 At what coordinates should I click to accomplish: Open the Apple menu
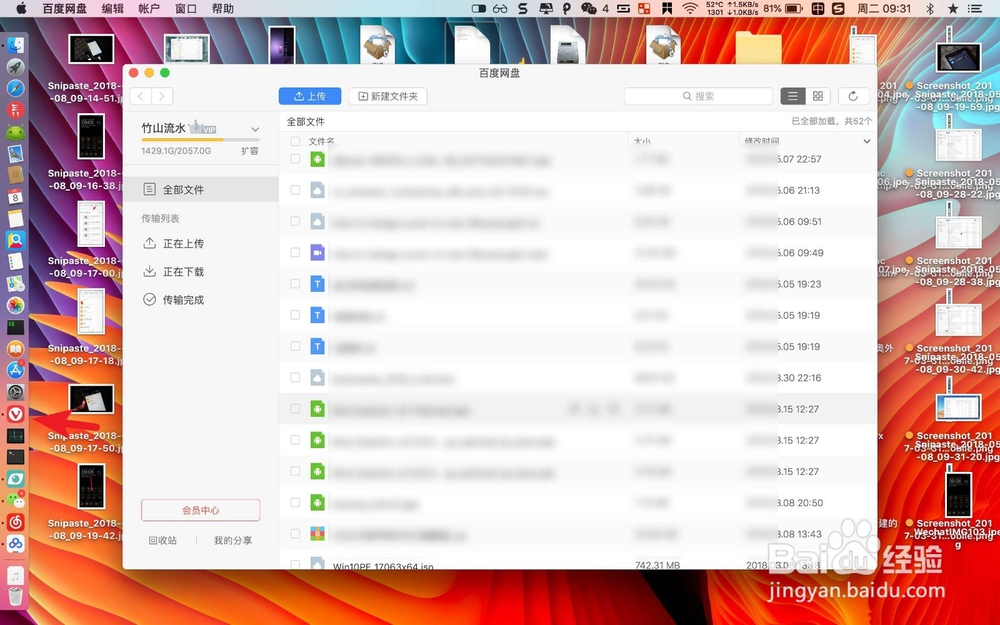tap(21, 8)
